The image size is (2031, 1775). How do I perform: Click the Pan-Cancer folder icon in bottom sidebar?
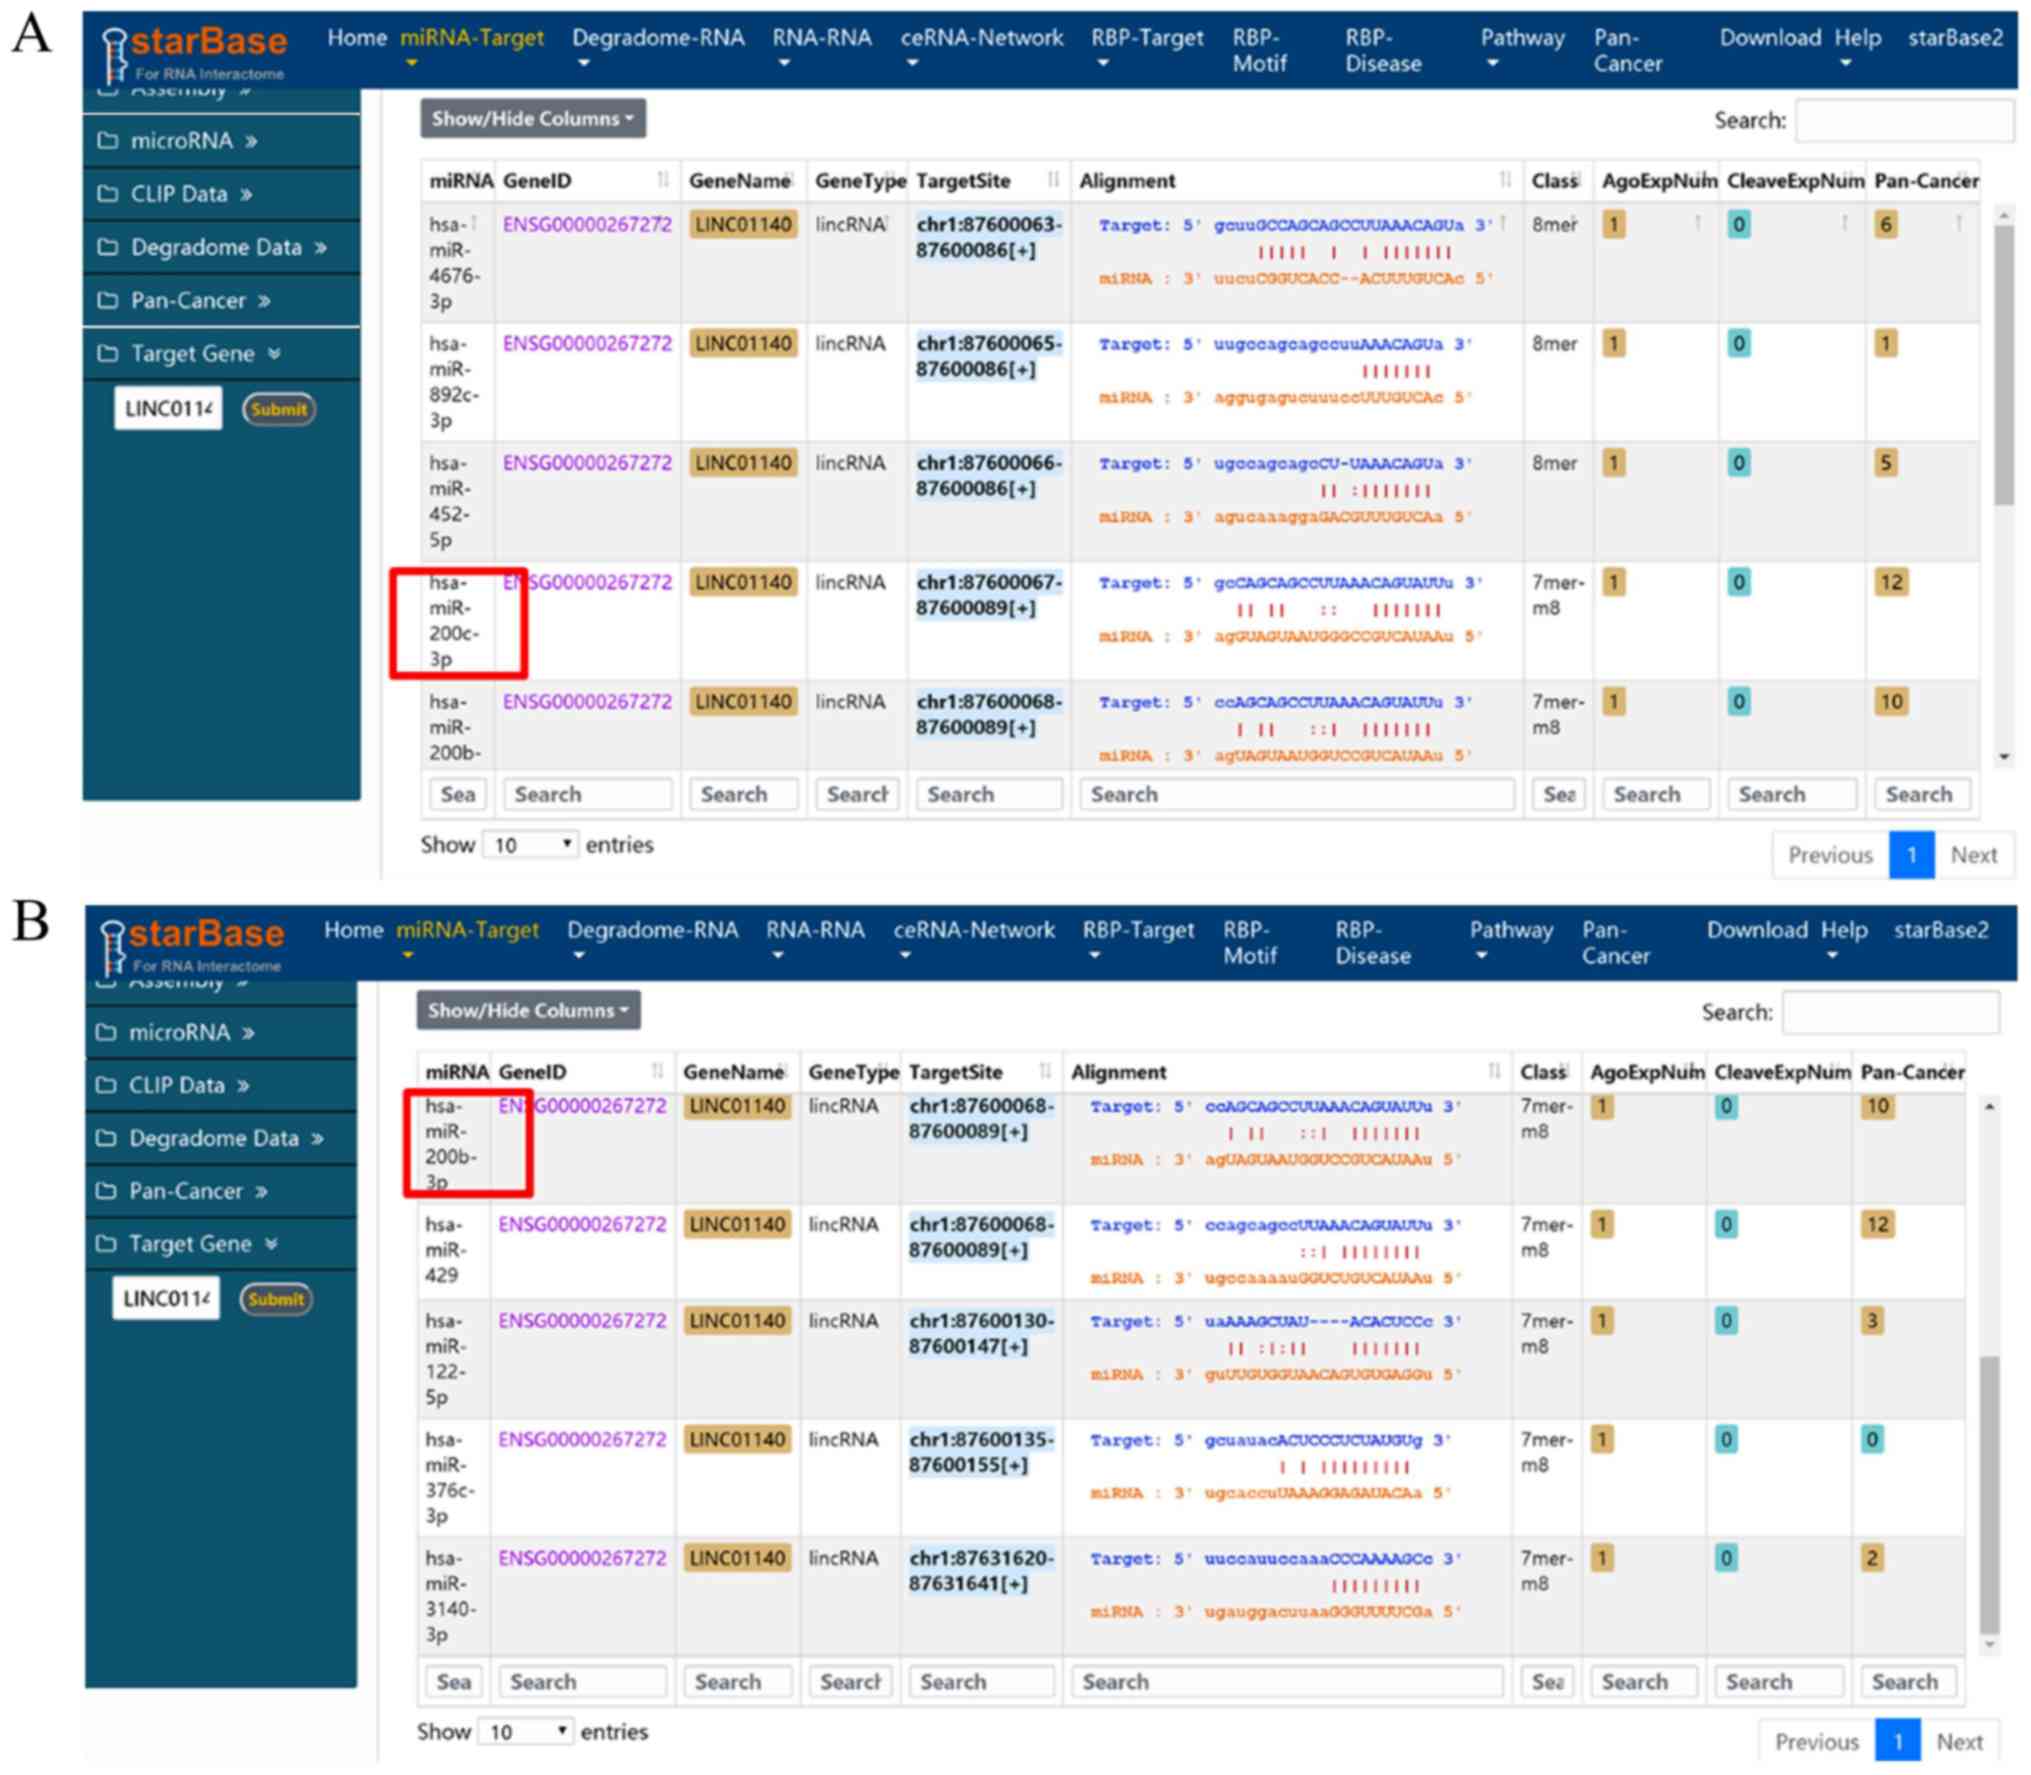pyautogui.click(x=105, y=1190)
